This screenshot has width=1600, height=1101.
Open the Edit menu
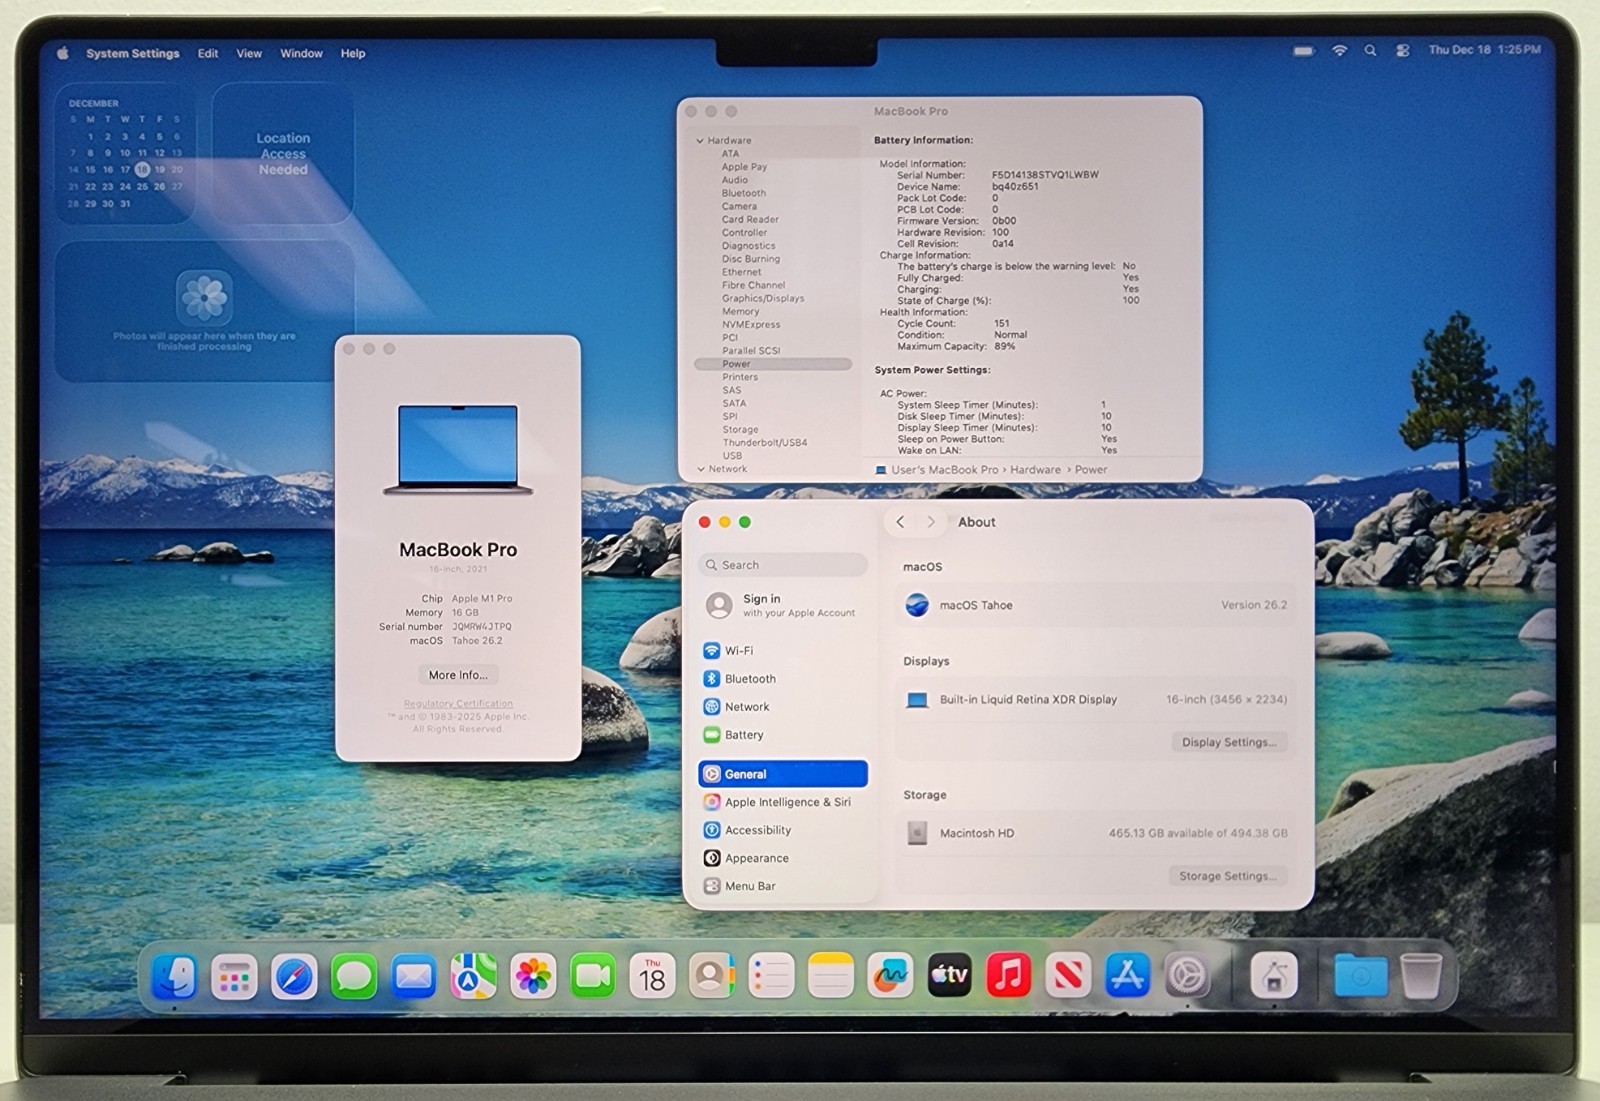tap(208, 53)
